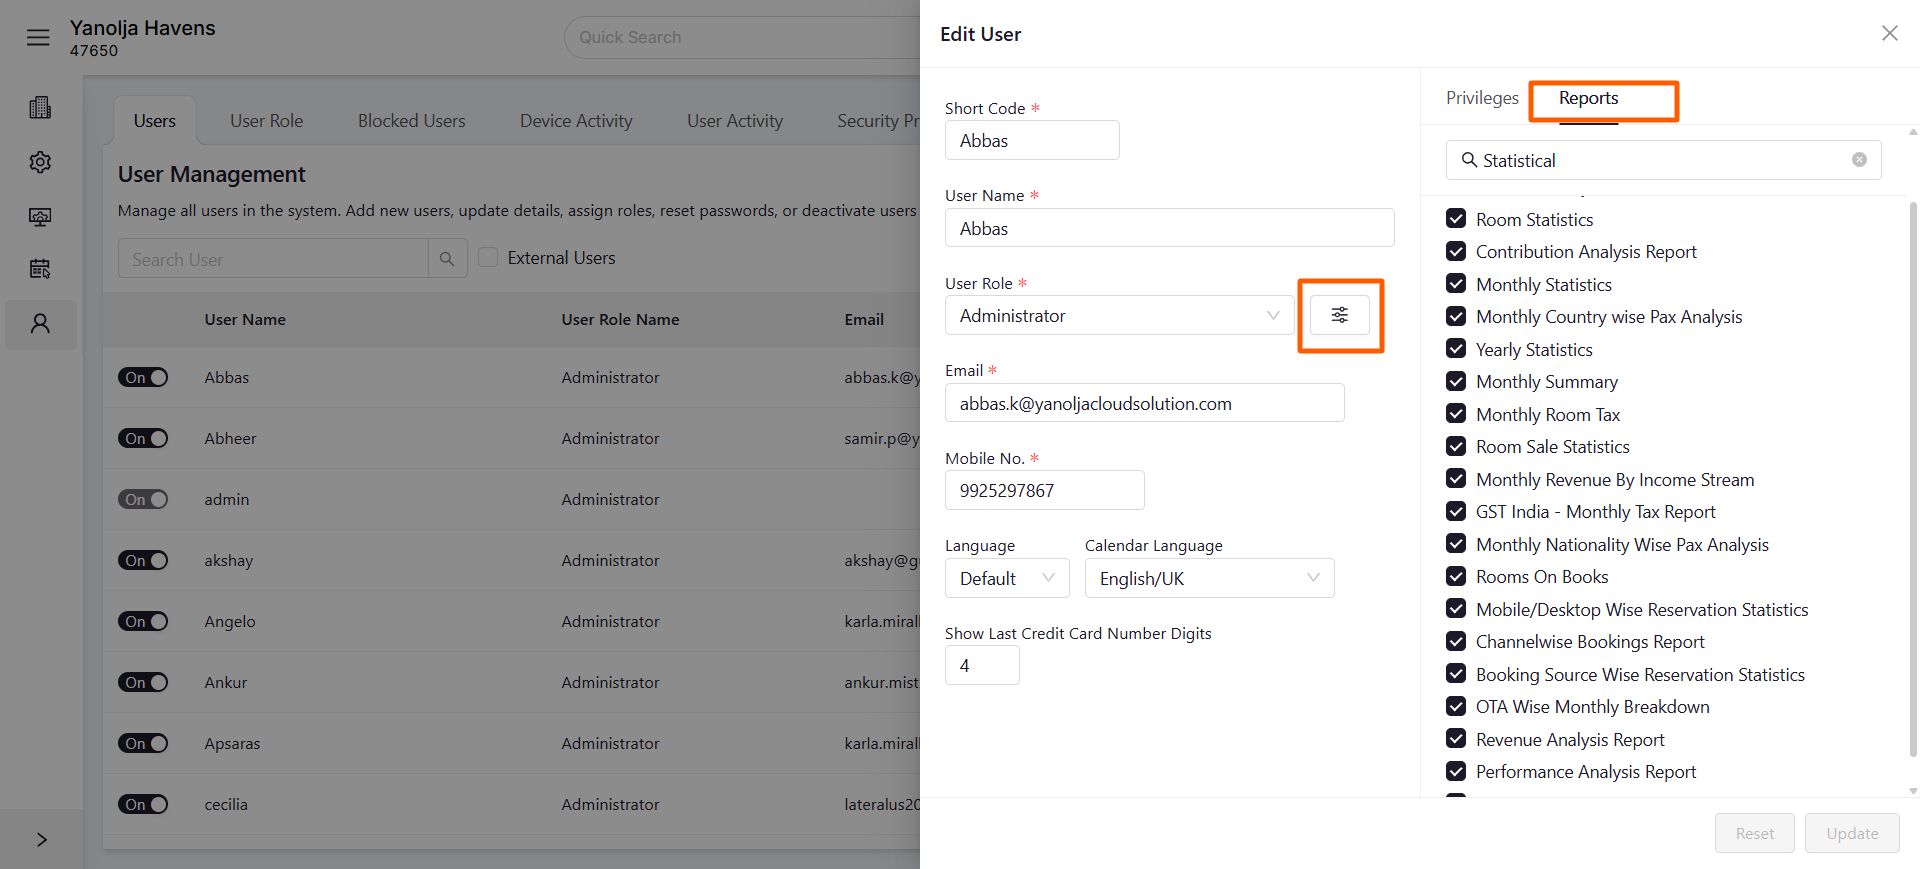Open the monitor dashboard sidebar icon
Image resolution: width=1920 pixels, height=869 pixels.
[x=40, y=216]
